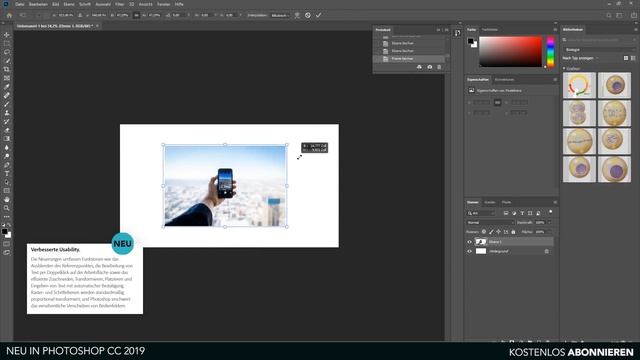The width and height of the screenshot is (640, 360).
Task: Toggle warp mode icon in options bar
Action: 297,15
